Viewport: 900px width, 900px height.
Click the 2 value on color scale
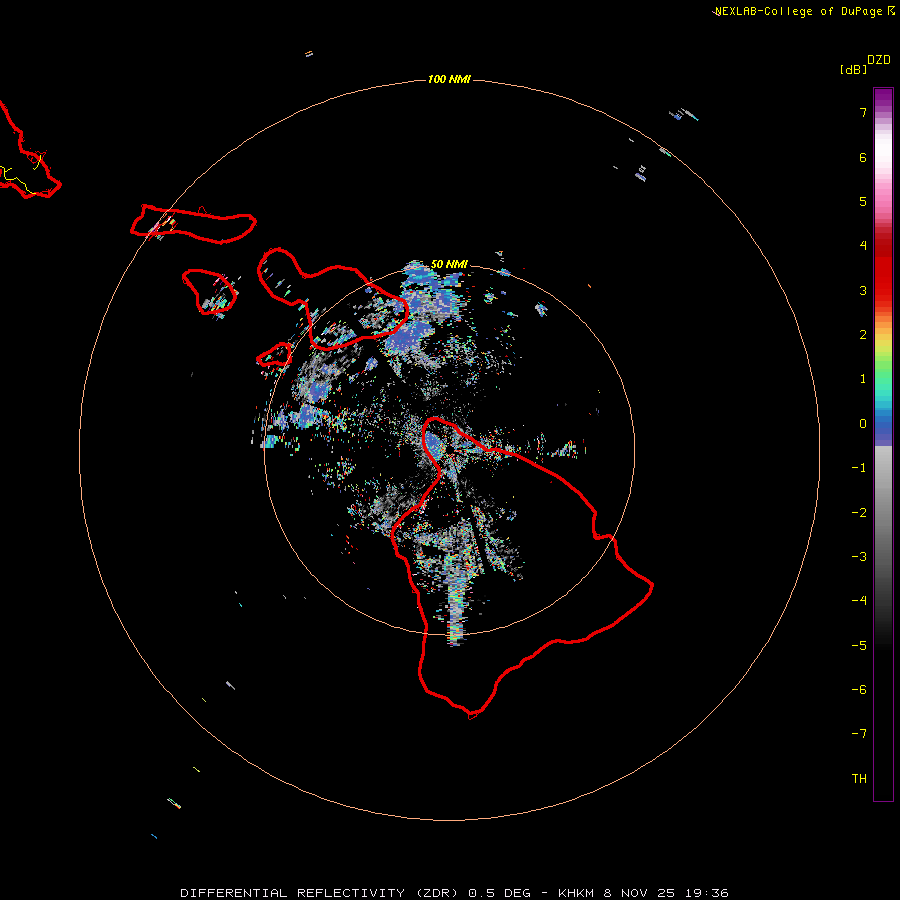click(x=863, y=335)
